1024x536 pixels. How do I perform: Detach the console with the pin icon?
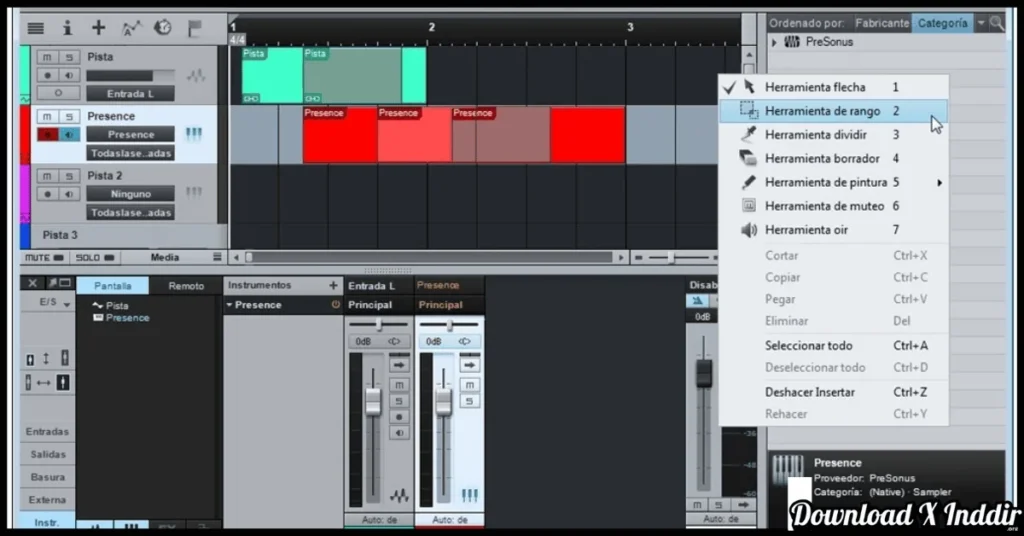[52, 283]
